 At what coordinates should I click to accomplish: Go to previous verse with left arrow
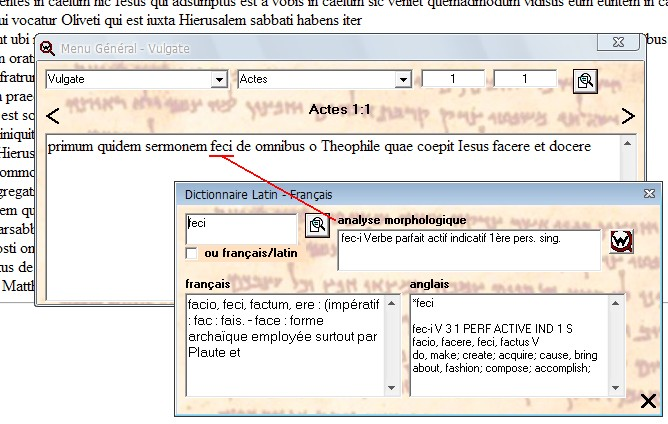53,116
